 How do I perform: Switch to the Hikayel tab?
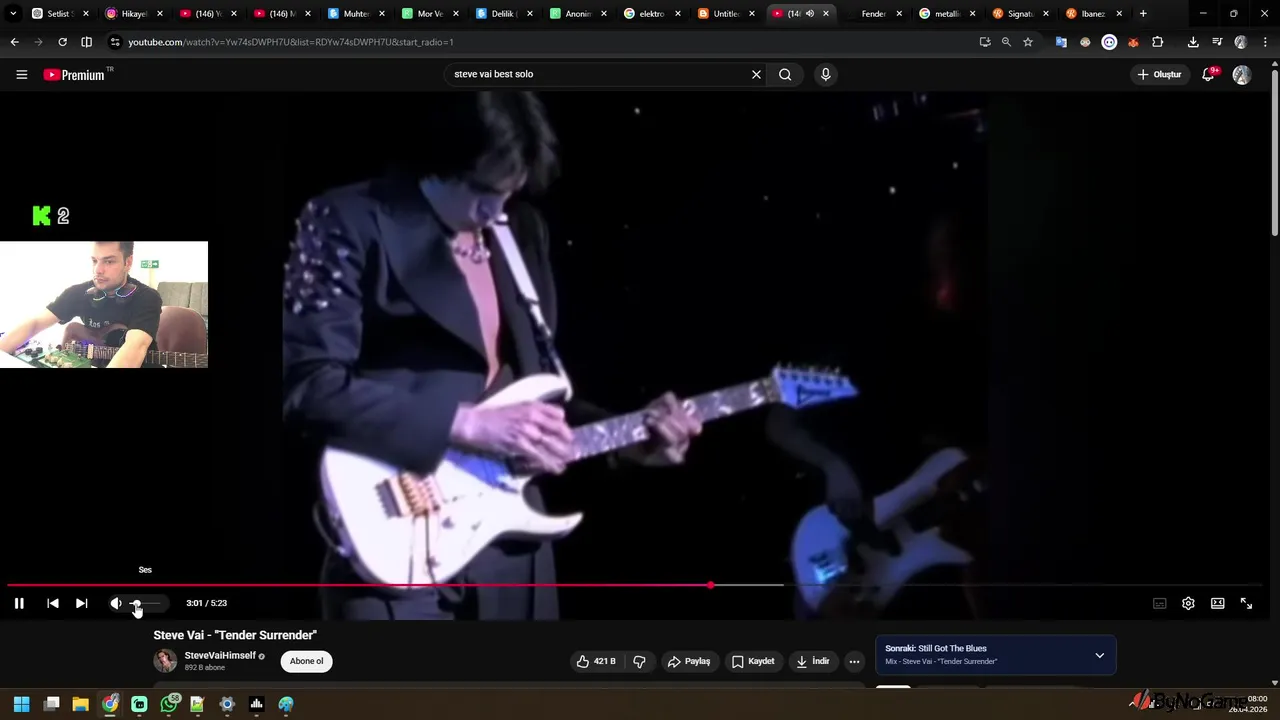[133, 14]
